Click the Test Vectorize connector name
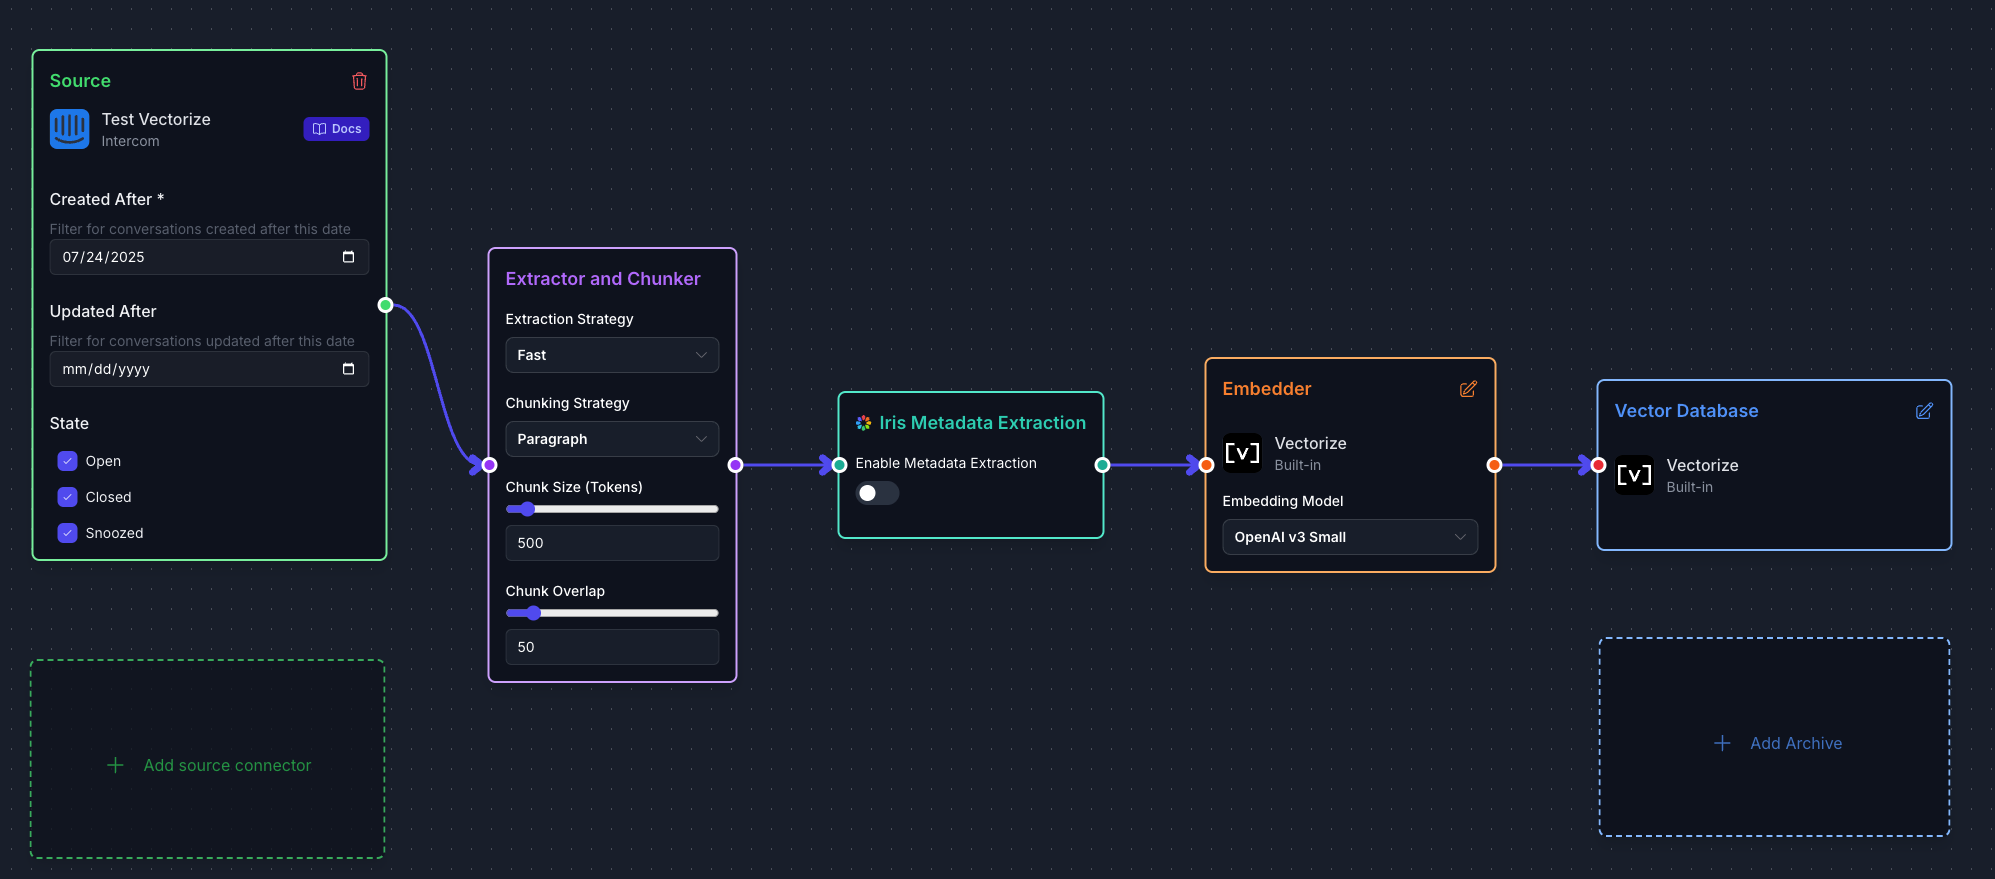This screenshot has width=1995, height=879. [156, 119]
